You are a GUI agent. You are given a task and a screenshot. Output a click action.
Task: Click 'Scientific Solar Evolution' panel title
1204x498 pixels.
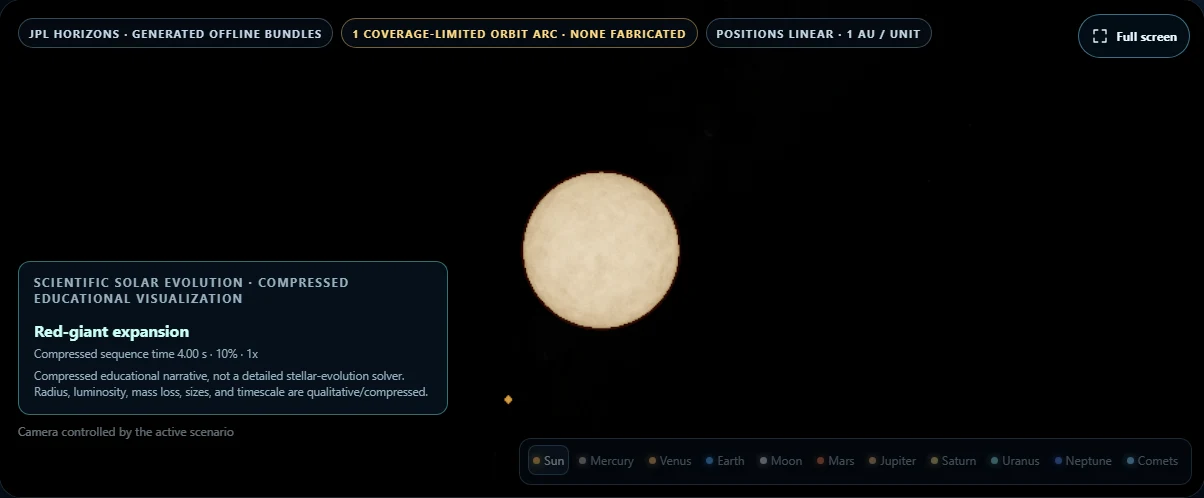click(191, 290)
